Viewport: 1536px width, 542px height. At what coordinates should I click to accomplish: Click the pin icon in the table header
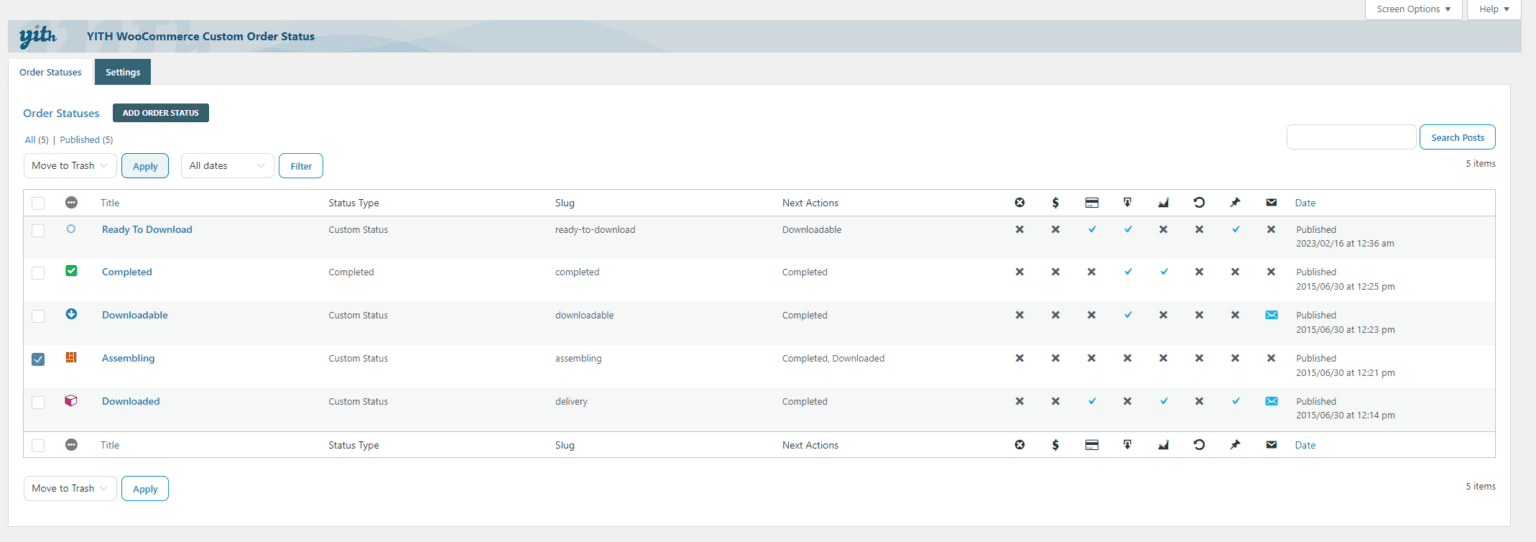coord(1235,203)
